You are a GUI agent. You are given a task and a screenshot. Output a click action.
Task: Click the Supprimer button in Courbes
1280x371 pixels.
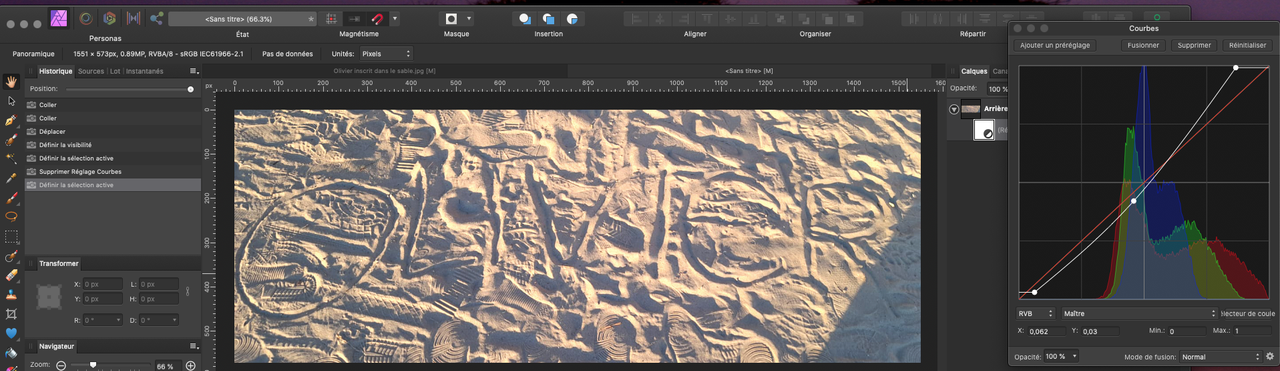click(1194, 45)
